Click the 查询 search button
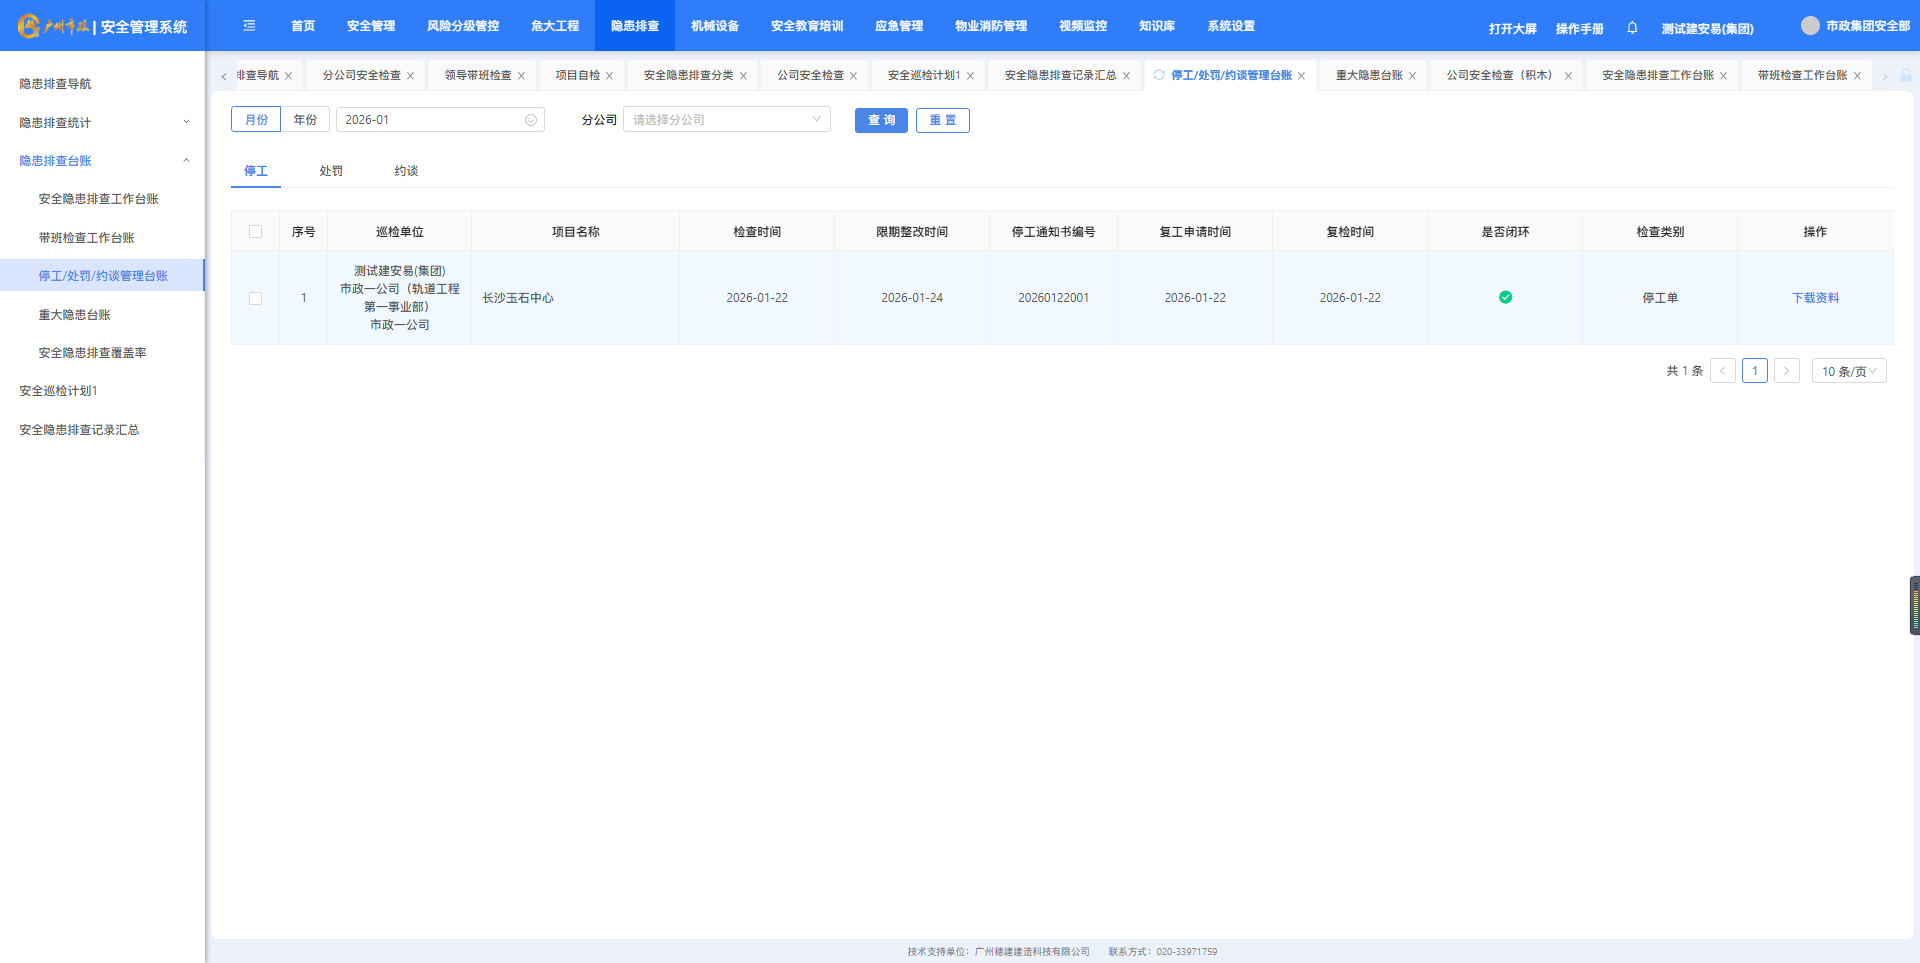Viewport: 1920px width, 963px height. (881, 120)
